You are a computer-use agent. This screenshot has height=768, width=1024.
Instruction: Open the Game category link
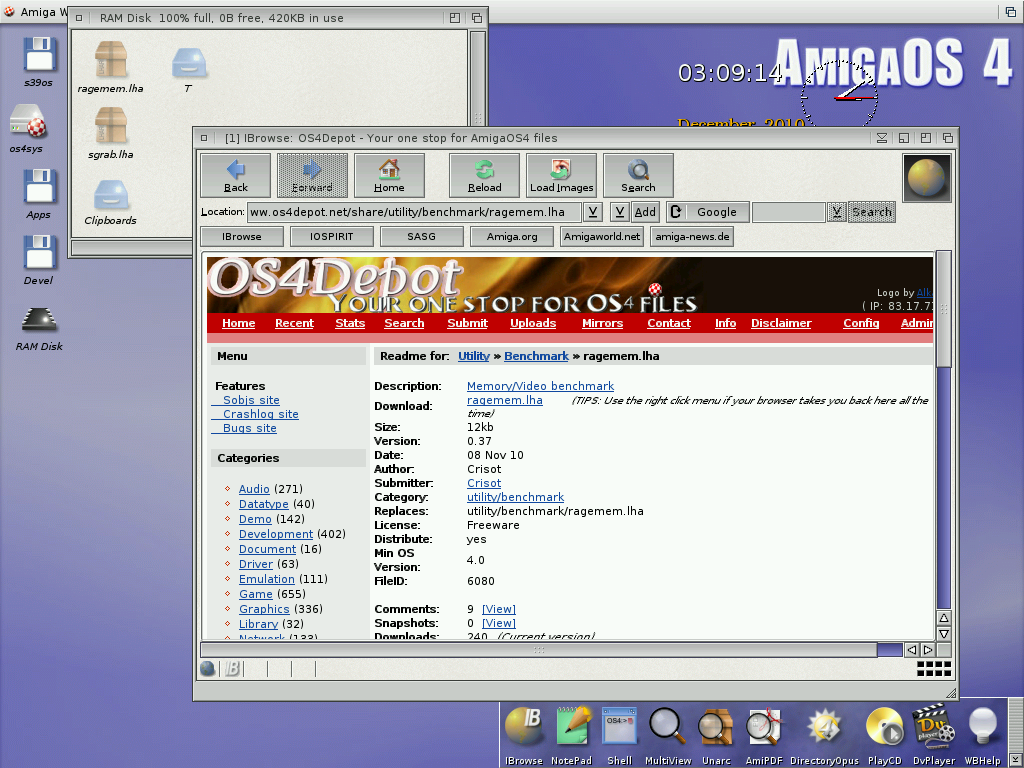point(256,594)
